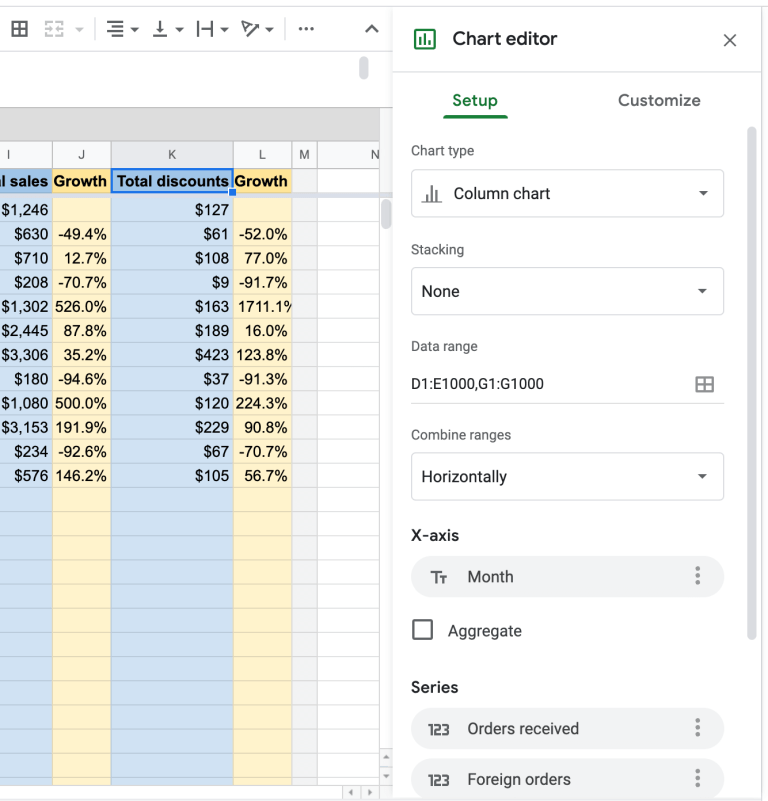Viewport: 768px width, 801px height.
Task: Open the Combine ranges dropdown
Action: [567, 476]
